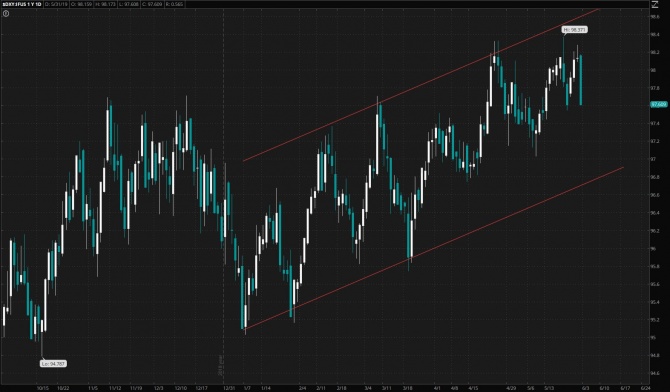Click the High value field in header
Image resolution: width=670 pixels, height=392 pixels.
(104, 4)
